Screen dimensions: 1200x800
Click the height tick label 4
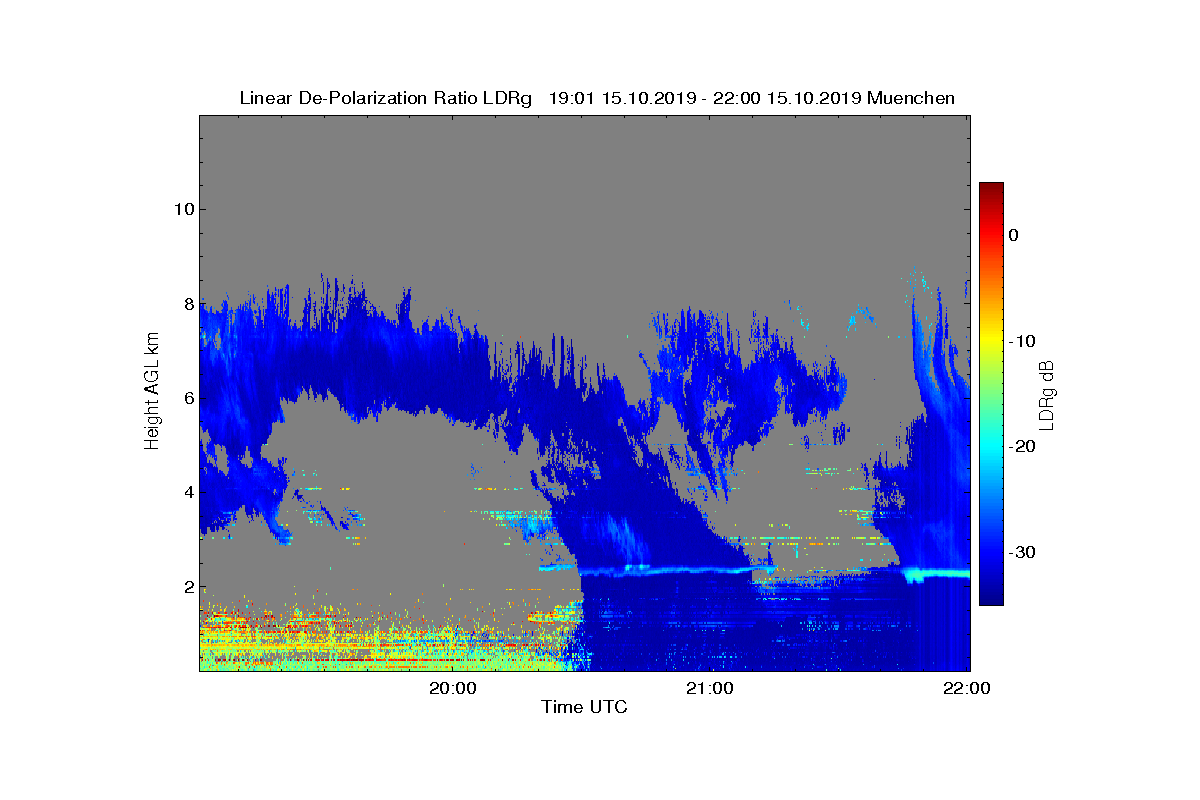tap(188, 492)
